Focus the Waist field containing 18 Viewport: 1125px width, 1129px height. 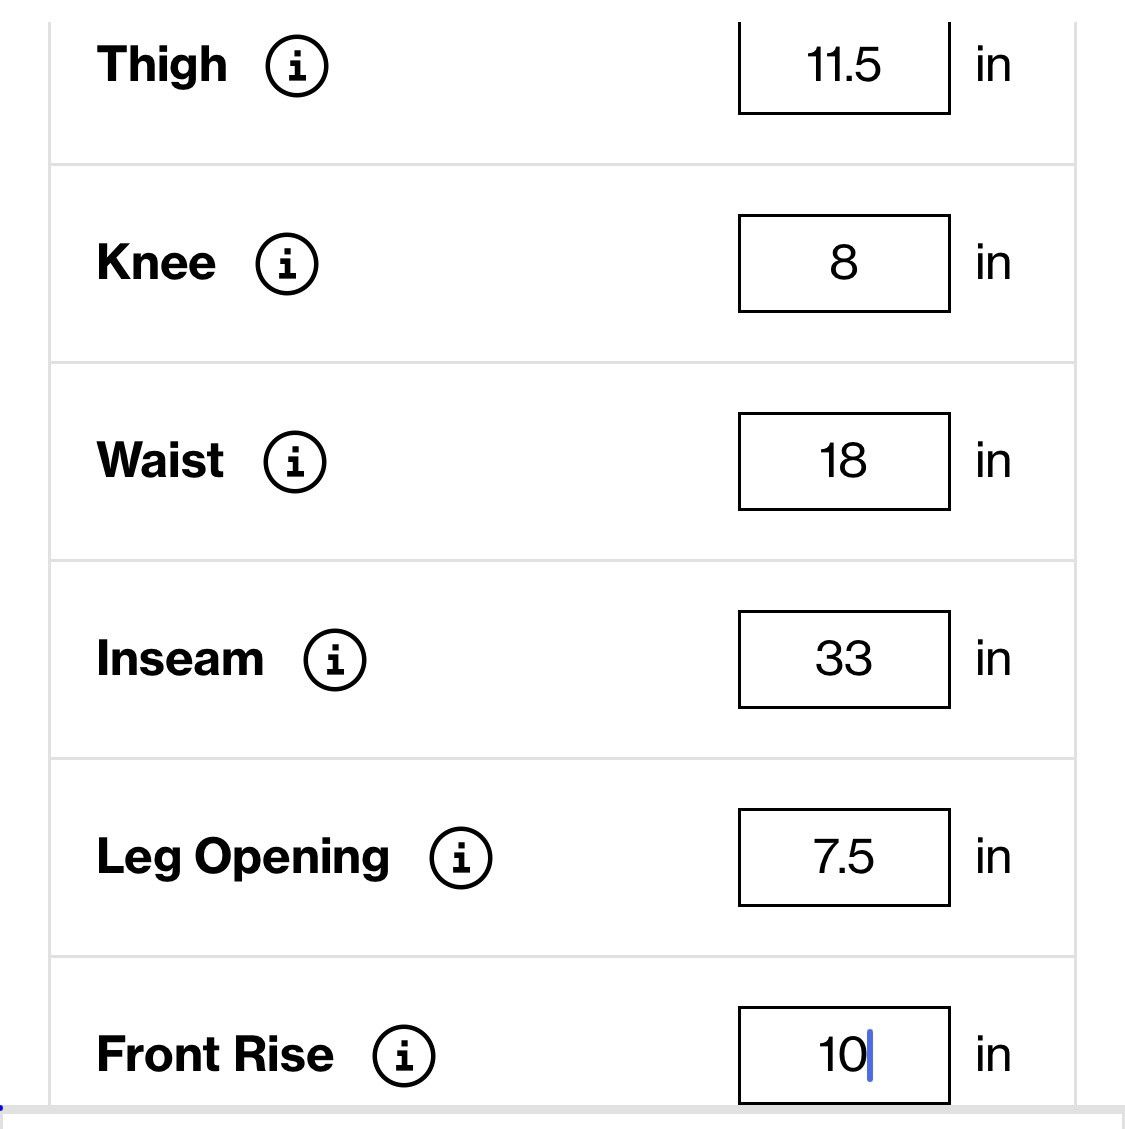click(844, 462)
